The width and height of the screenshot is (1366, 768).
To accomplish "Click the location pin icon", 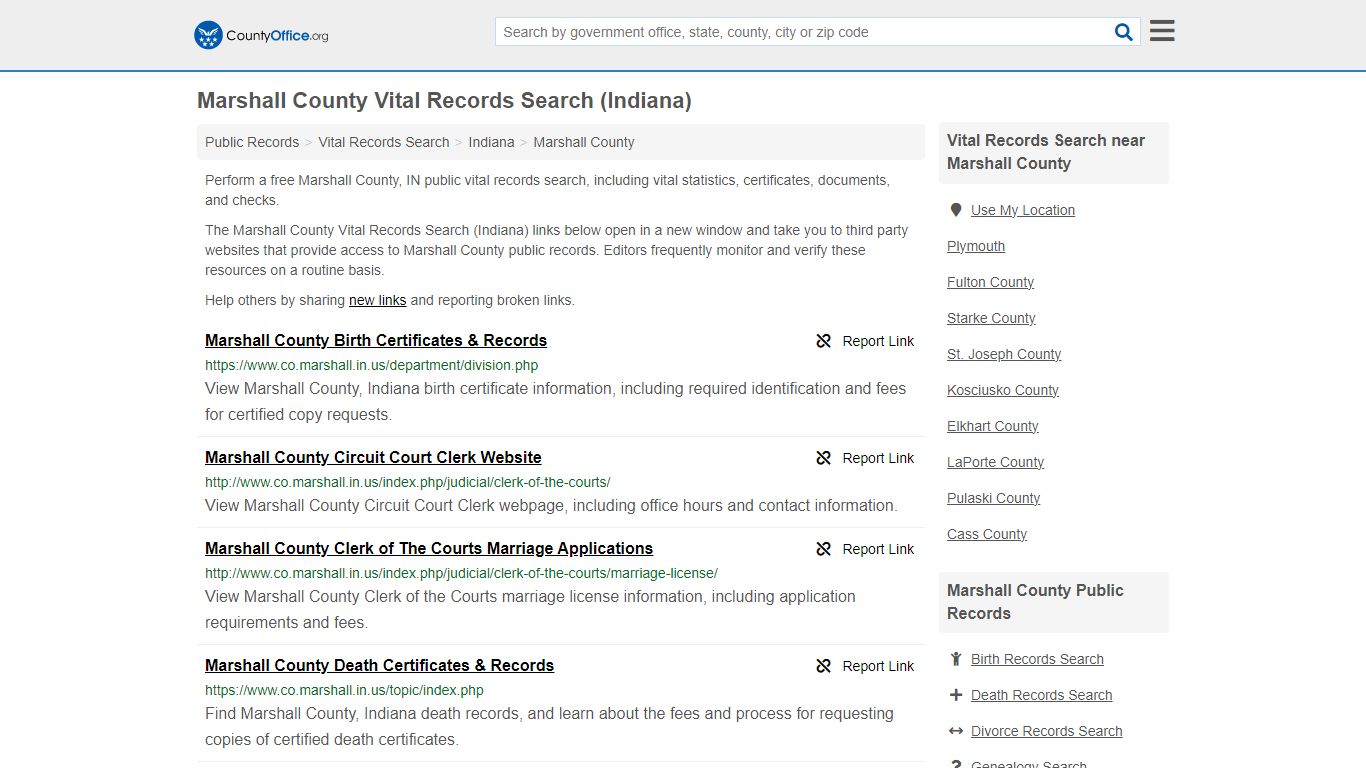I will pyautogui.click(x=956, y=210).
